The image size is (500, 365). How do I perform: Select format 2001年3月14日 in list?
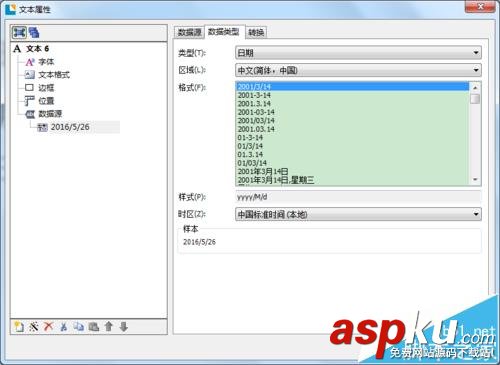pyautogui.click(x=352, y=172)
